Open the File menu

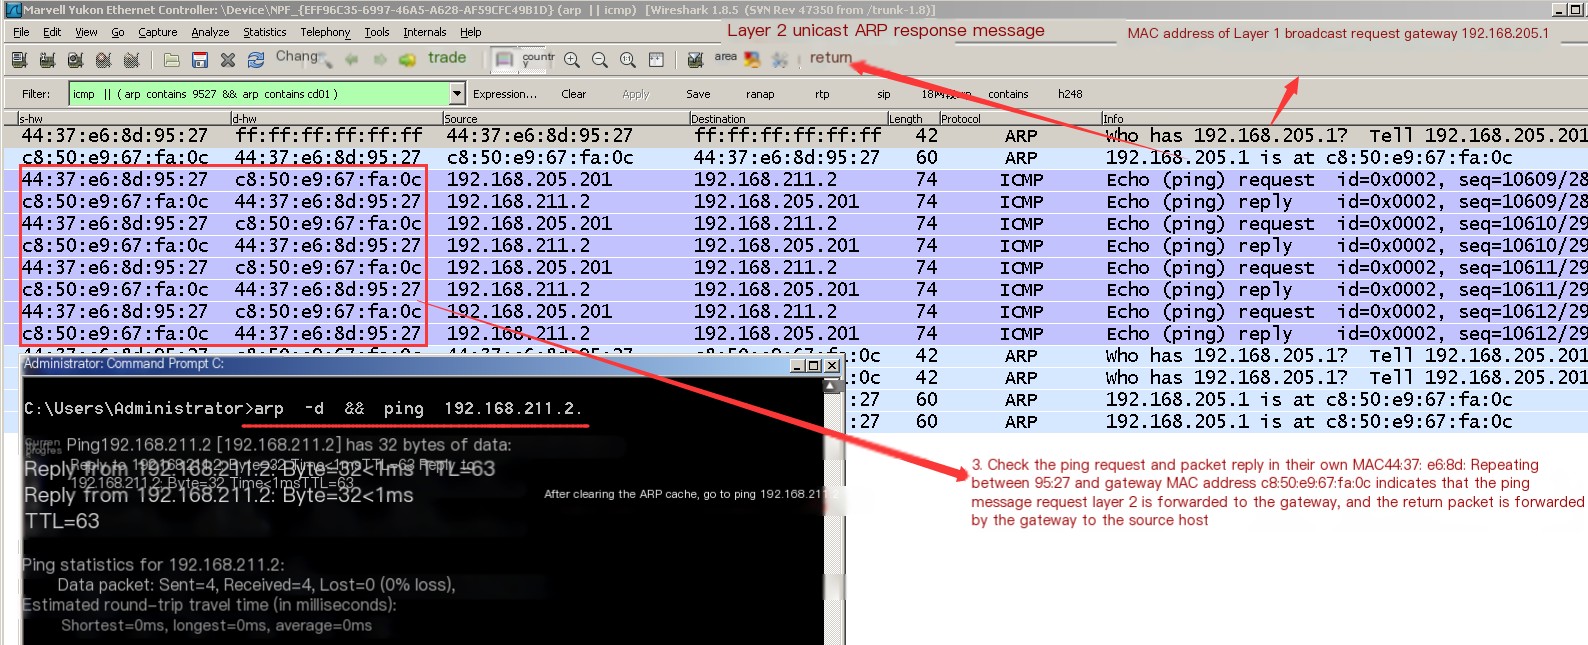pos(21,32)
